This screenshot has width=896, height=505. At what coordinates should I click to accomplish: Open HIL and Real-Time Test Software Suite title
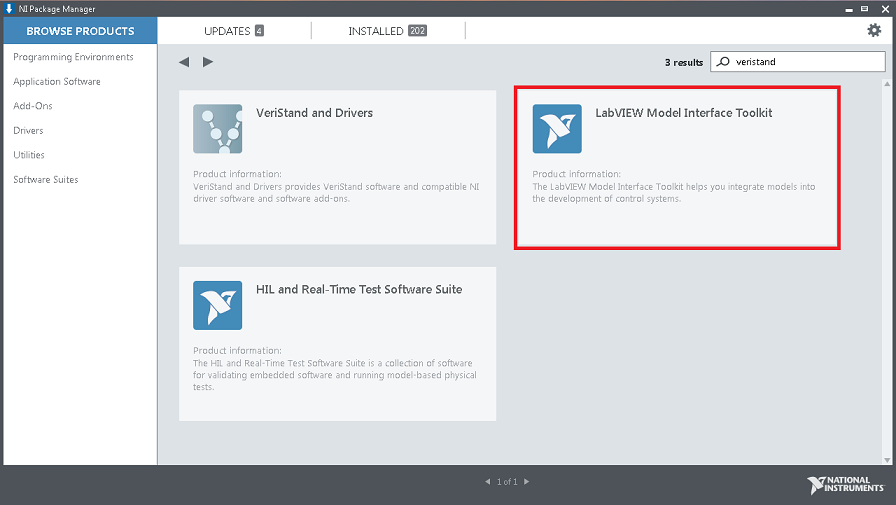[x=359, y=290]
